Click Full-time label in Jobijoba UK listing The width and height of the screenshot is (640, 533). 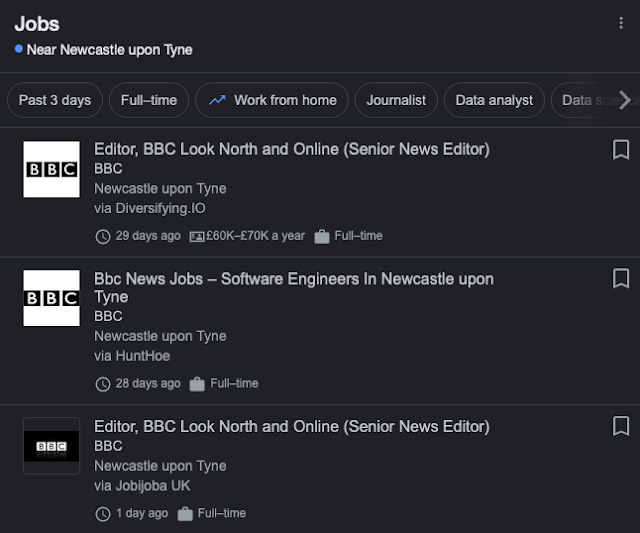click(222, 513)
